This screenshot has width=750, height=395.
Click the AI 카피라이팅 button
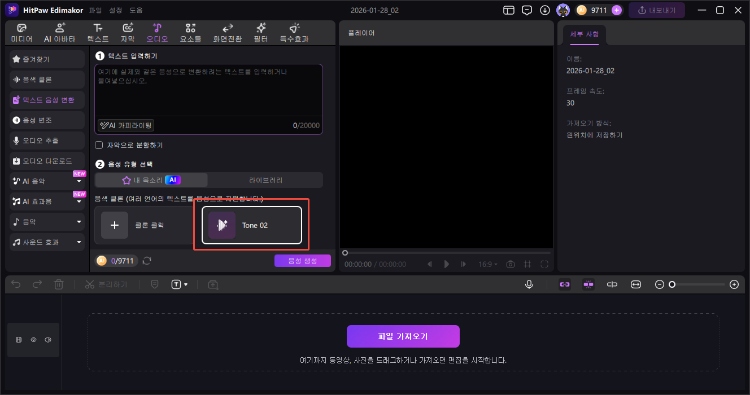tap(126, 125)
